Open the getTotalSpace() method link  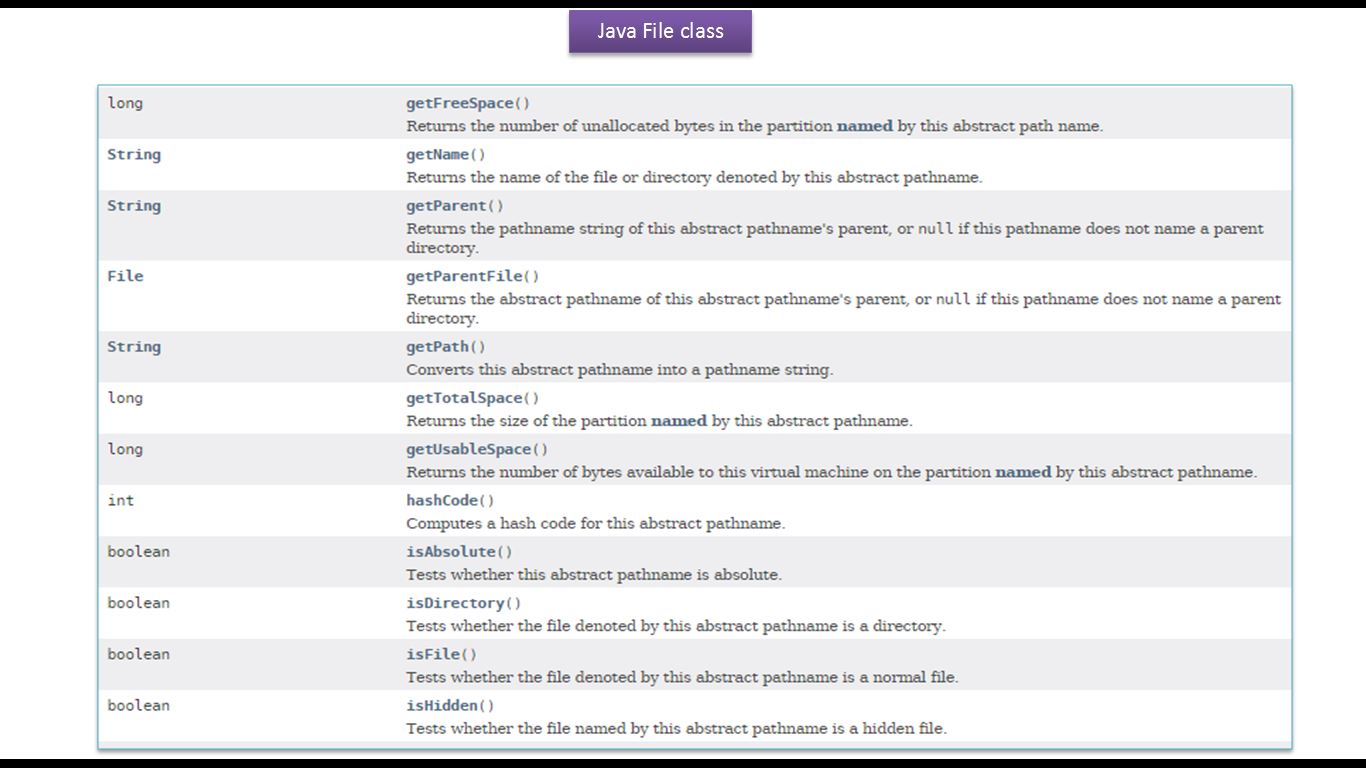(466, 398)
